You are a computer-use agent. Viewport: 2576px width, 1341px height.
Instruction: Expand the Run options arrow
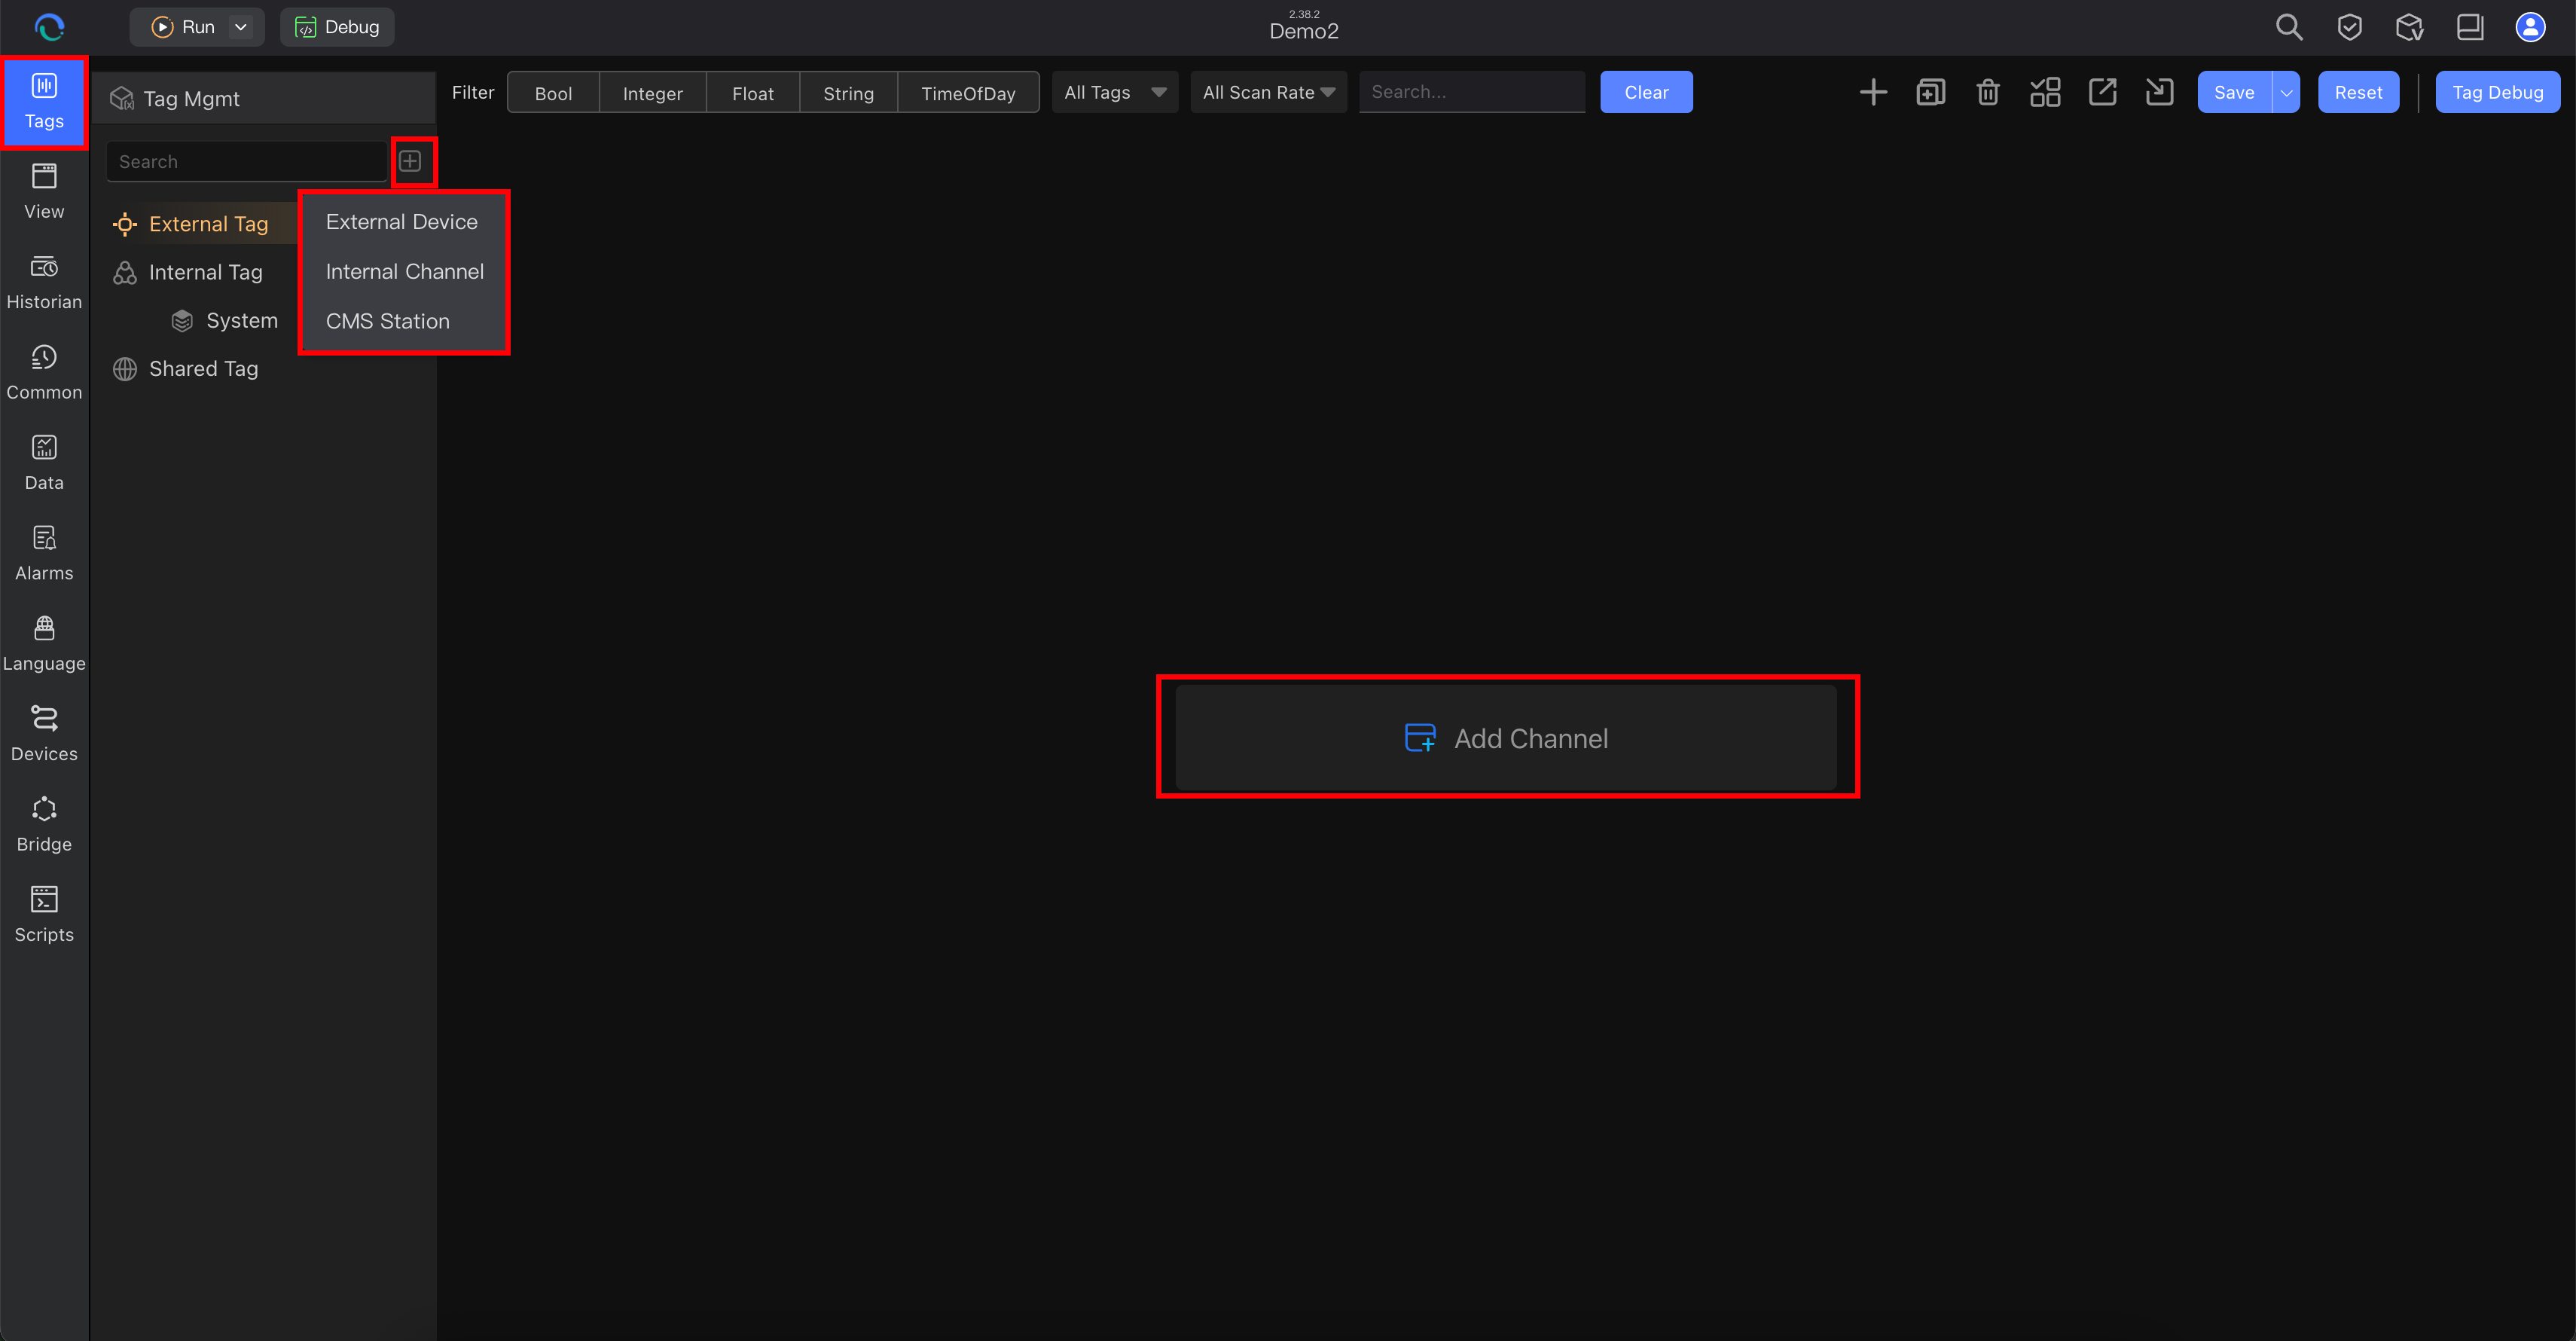pyautogui.click(x=241, y=27)
